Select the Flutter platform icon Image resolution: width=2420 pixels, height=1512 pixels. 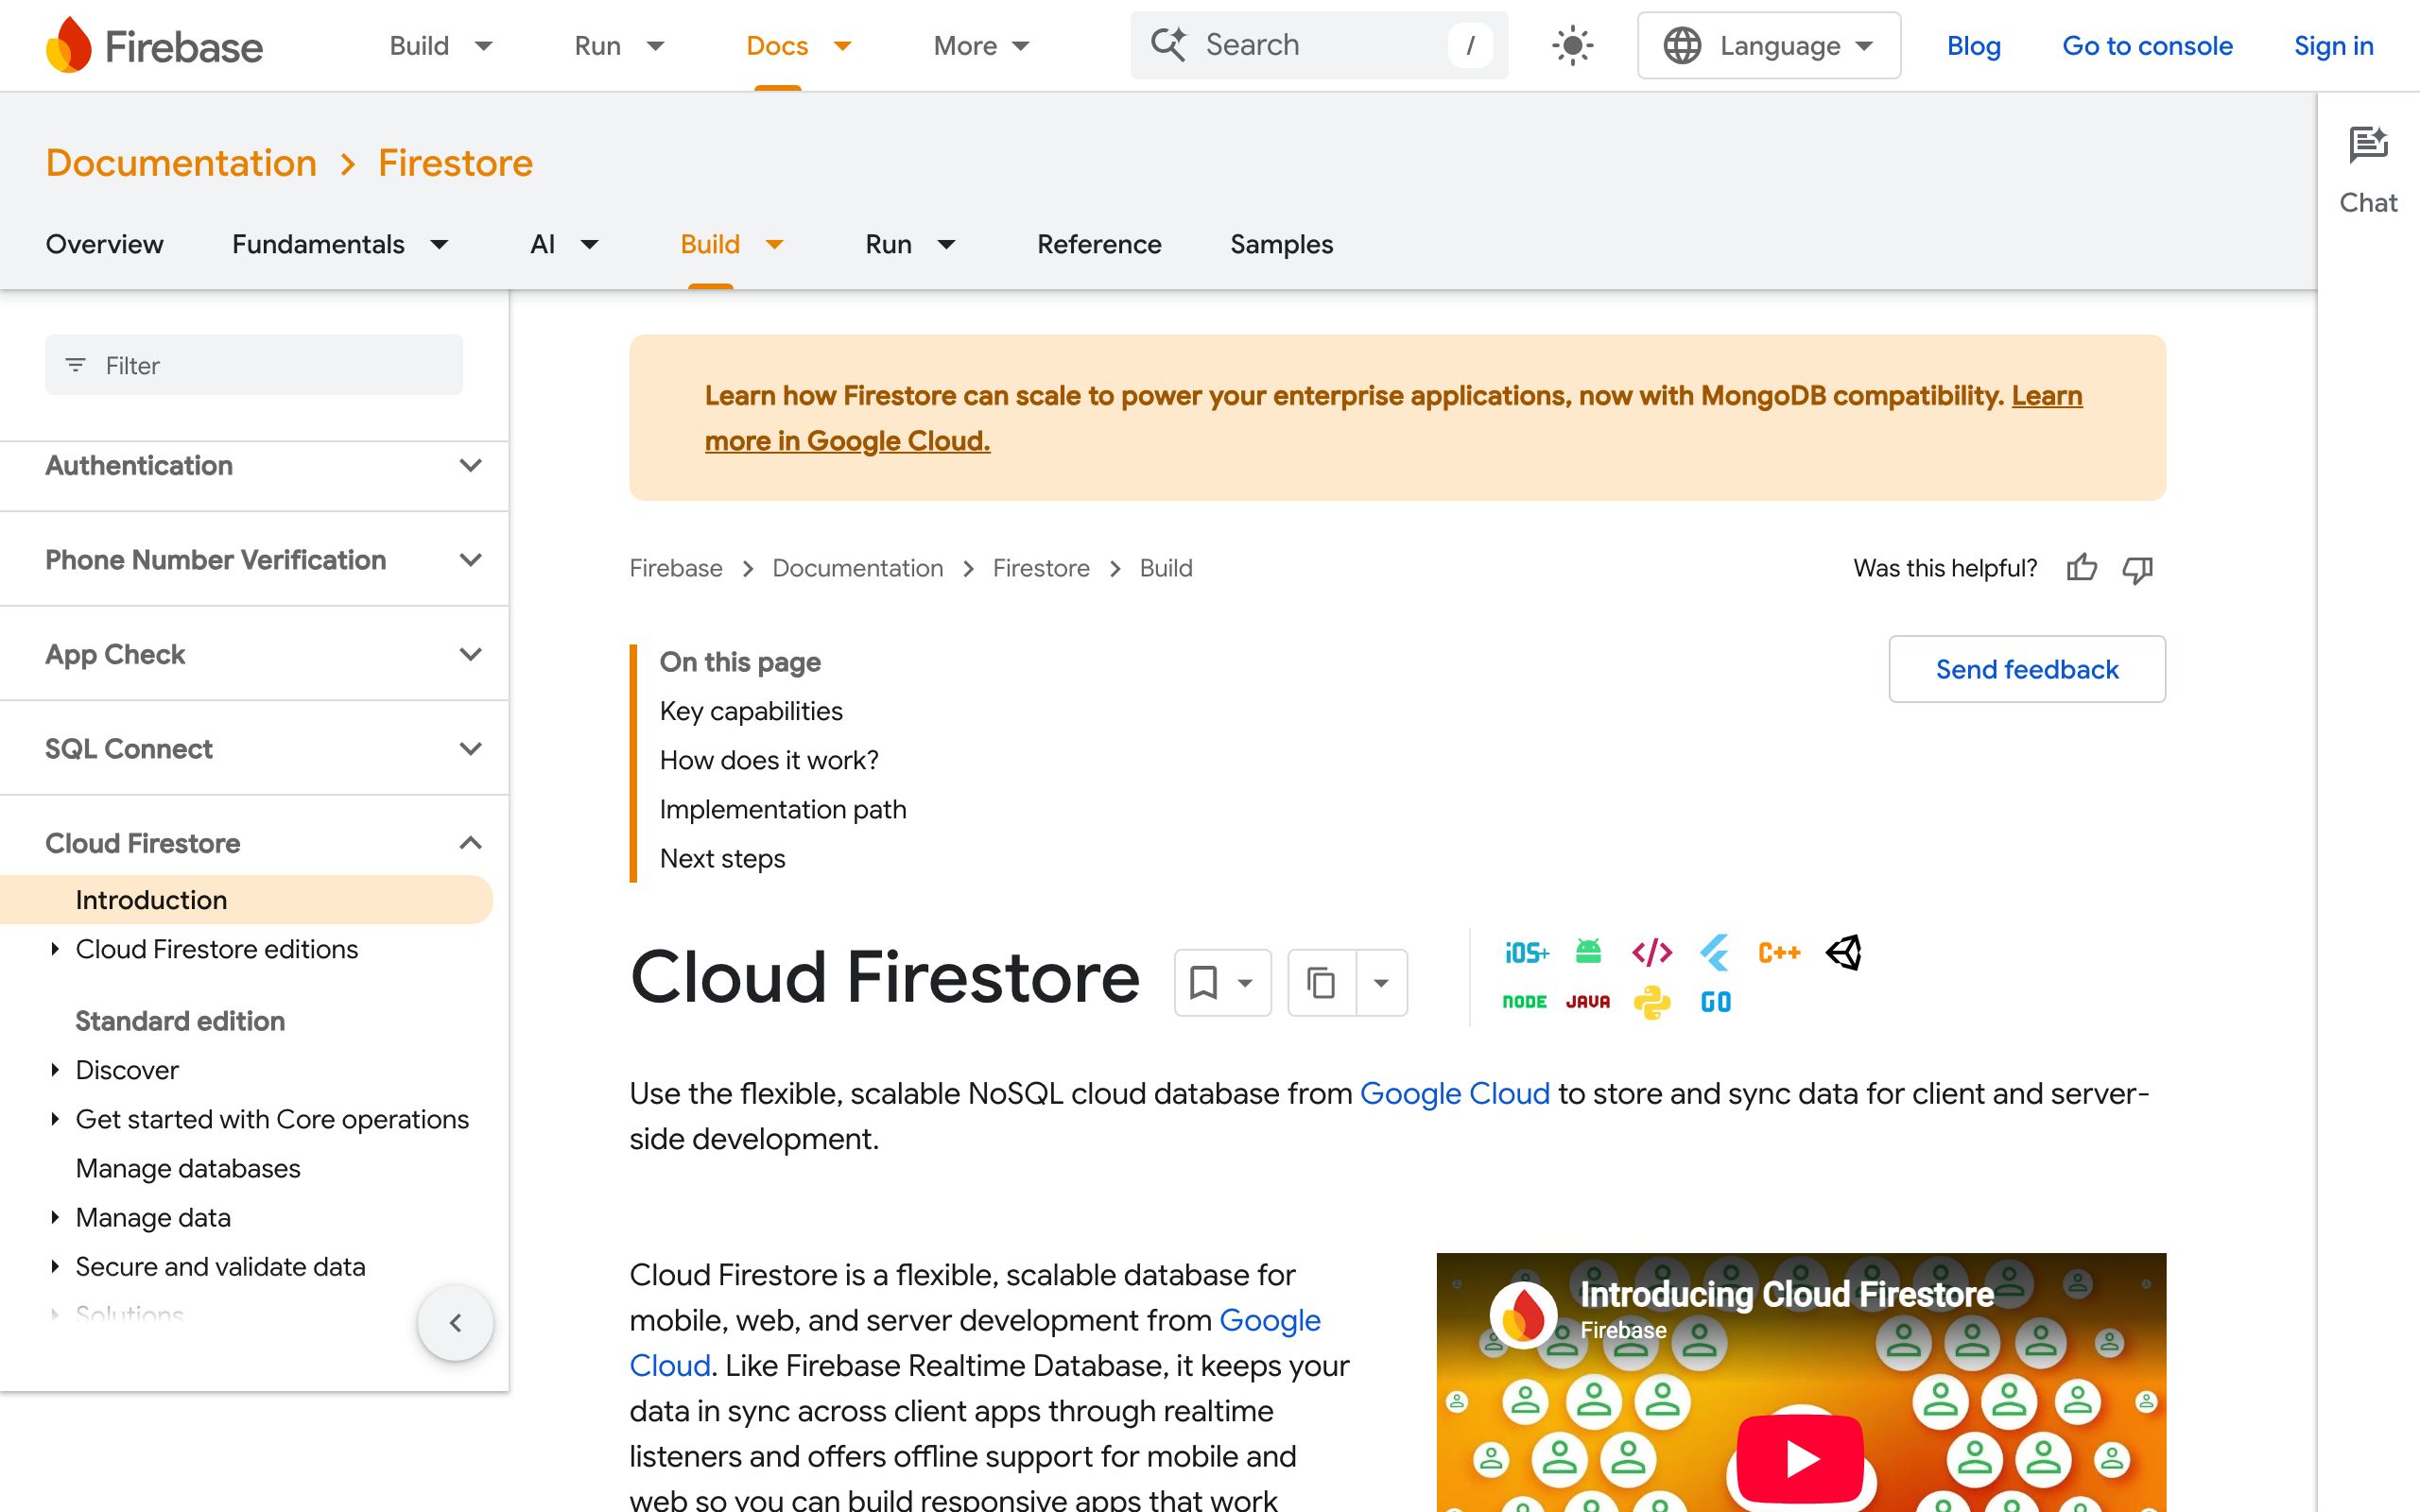click(x=1715, y=952)
